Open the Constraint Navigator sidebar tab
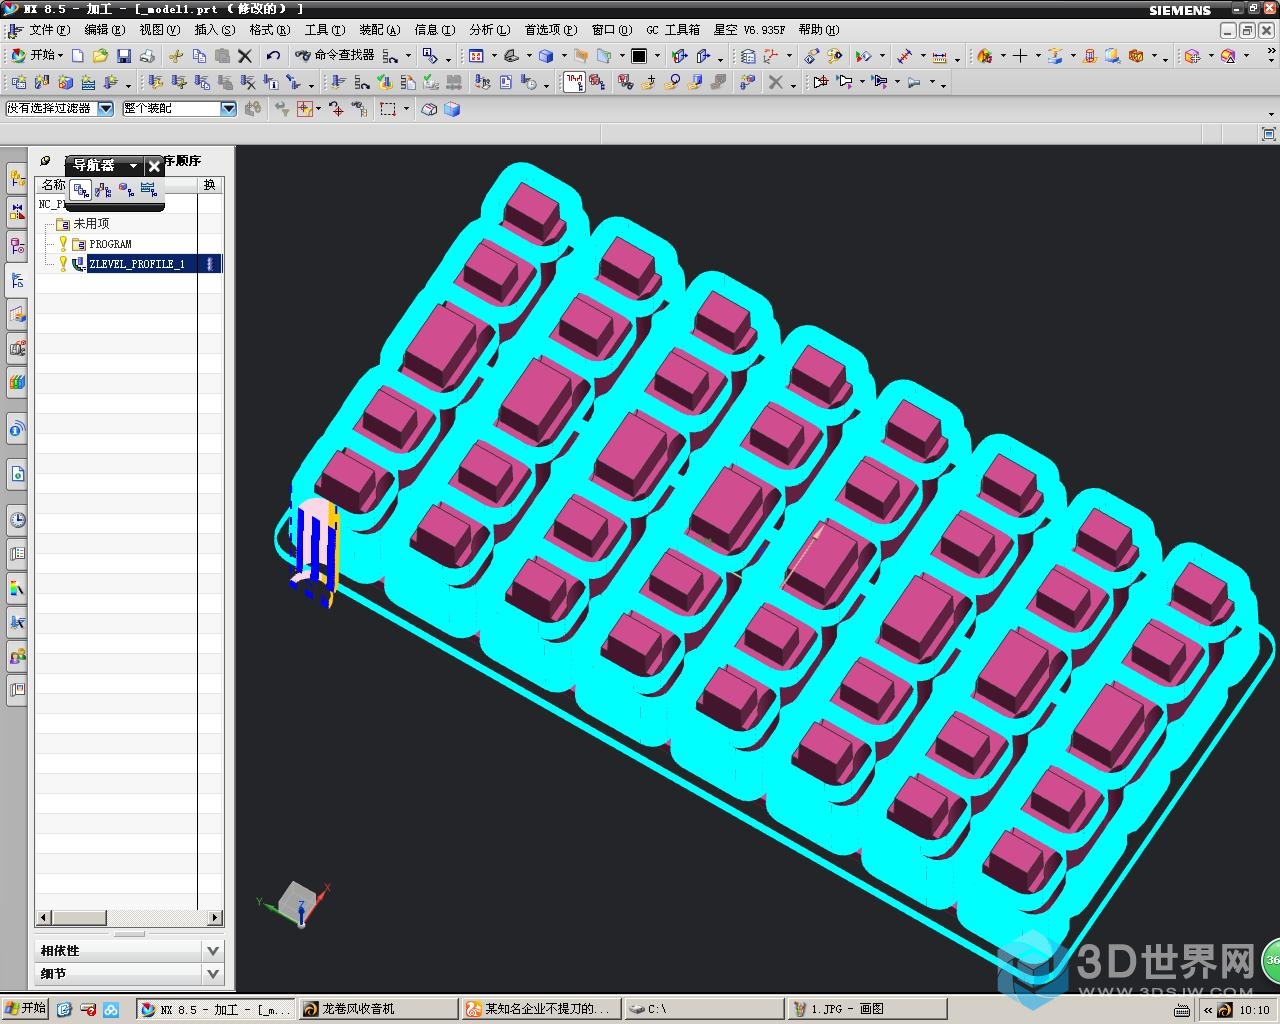Image resolution: width=1280 pixels, height=1024 pixels. click(17, 212)
